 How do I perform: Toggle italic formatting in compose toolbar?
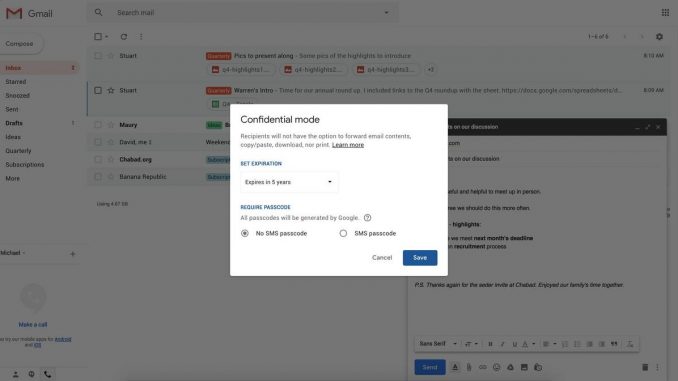[502, 344]
